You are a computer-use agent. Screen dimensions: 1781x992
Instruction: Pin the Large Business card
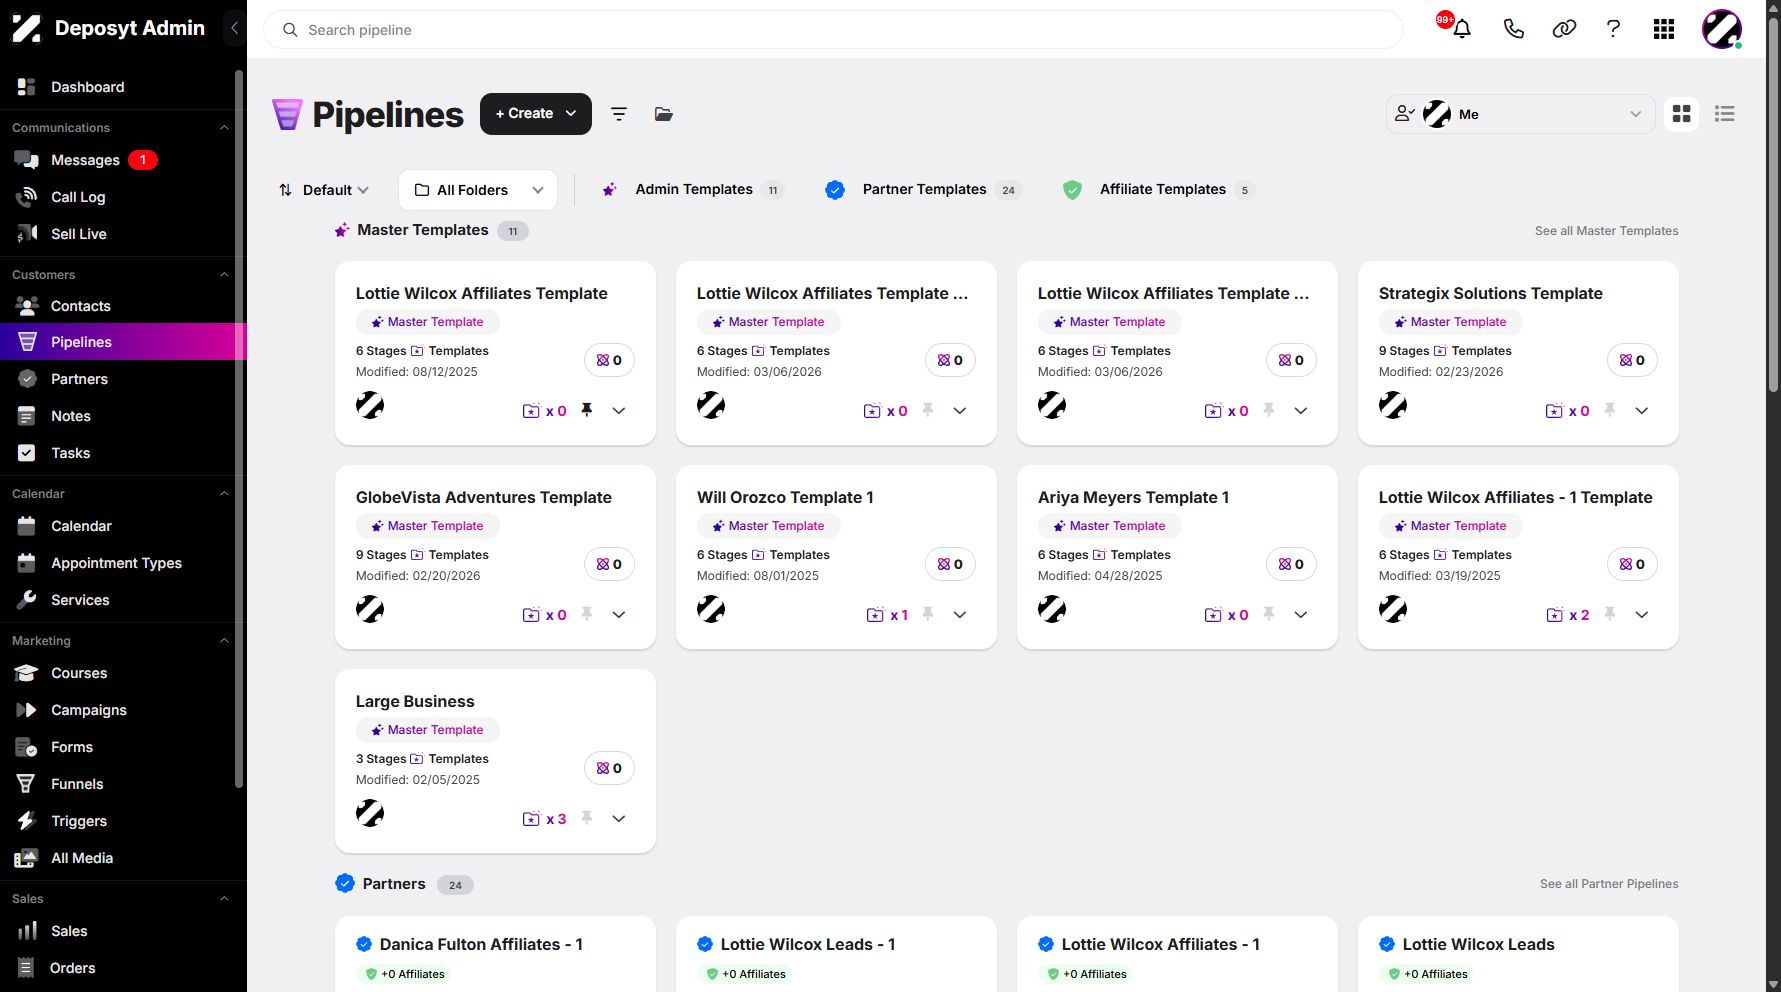(x=587, y=818)
